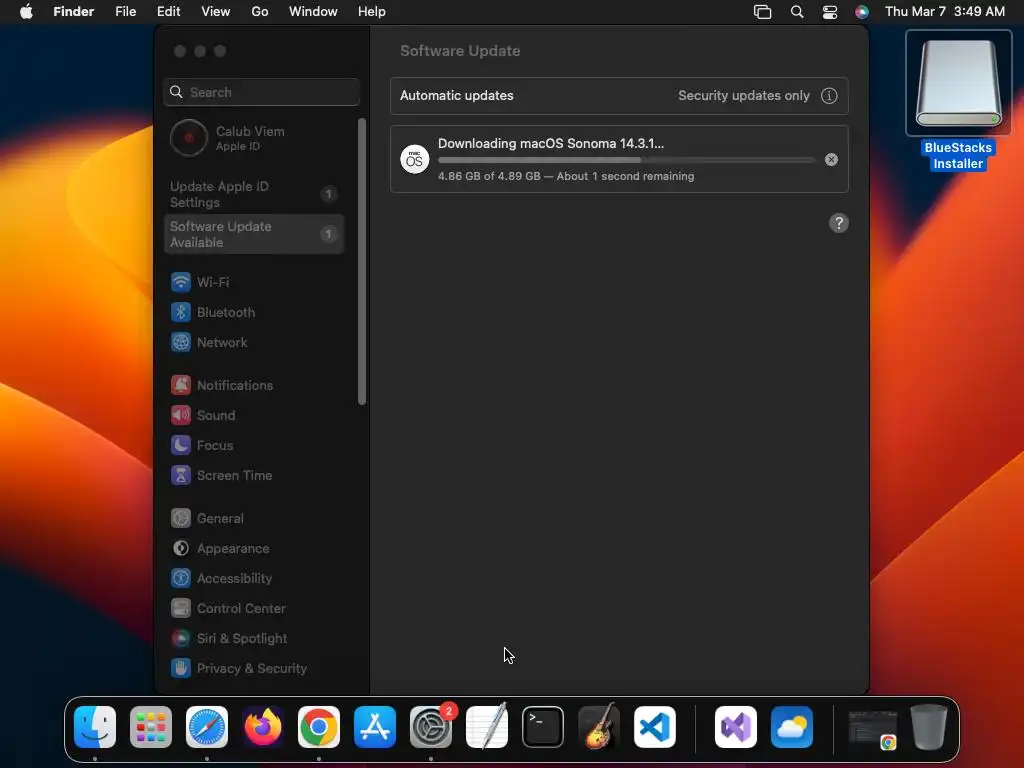Open Control Center from menu bar
1024x768 pixels.
point(829,12)
